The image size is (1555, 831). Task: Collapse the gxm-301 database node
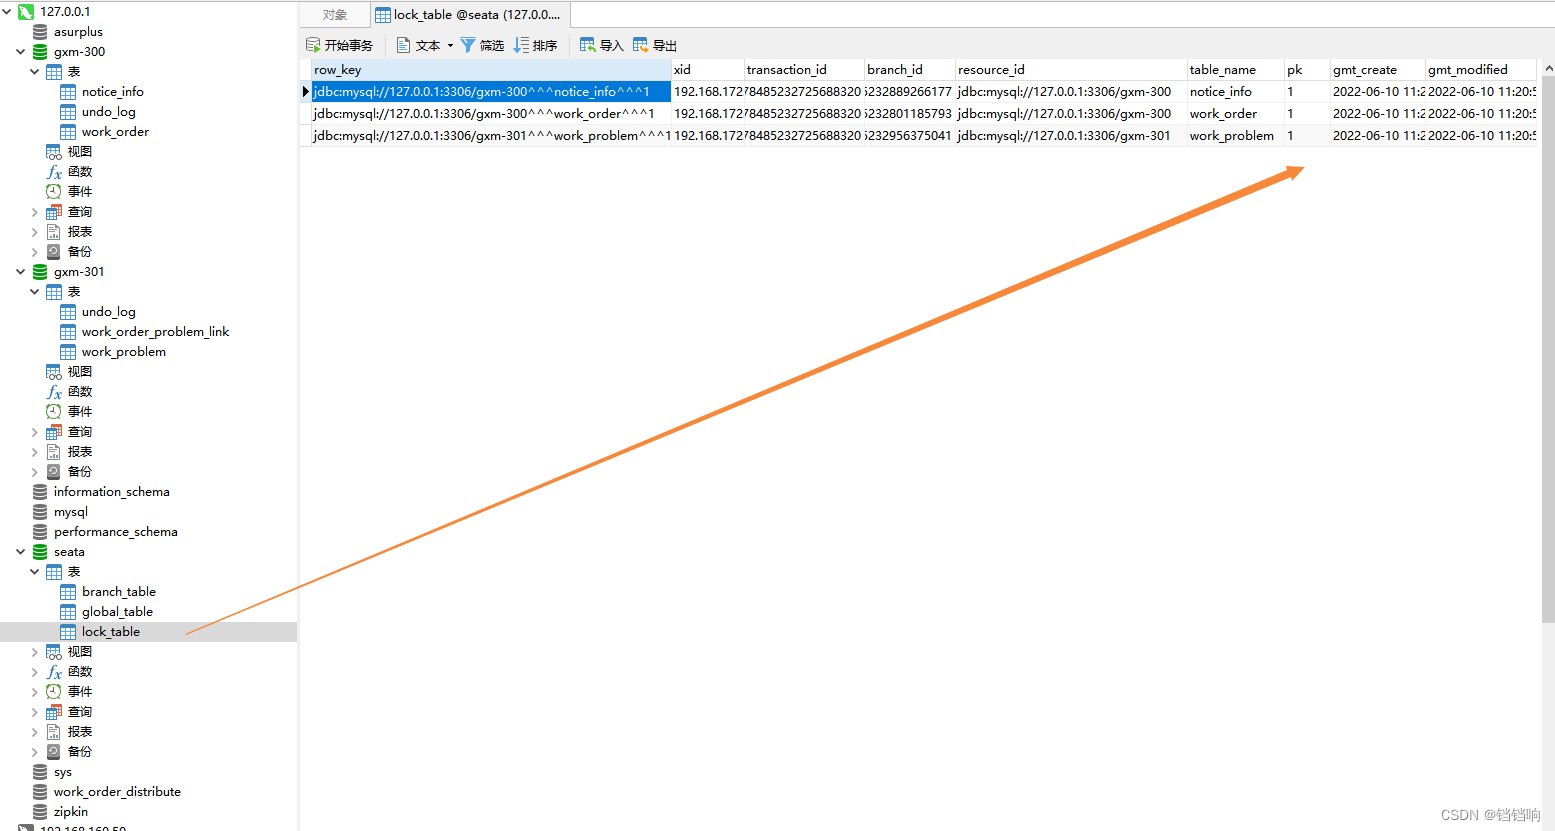(20, 272)
